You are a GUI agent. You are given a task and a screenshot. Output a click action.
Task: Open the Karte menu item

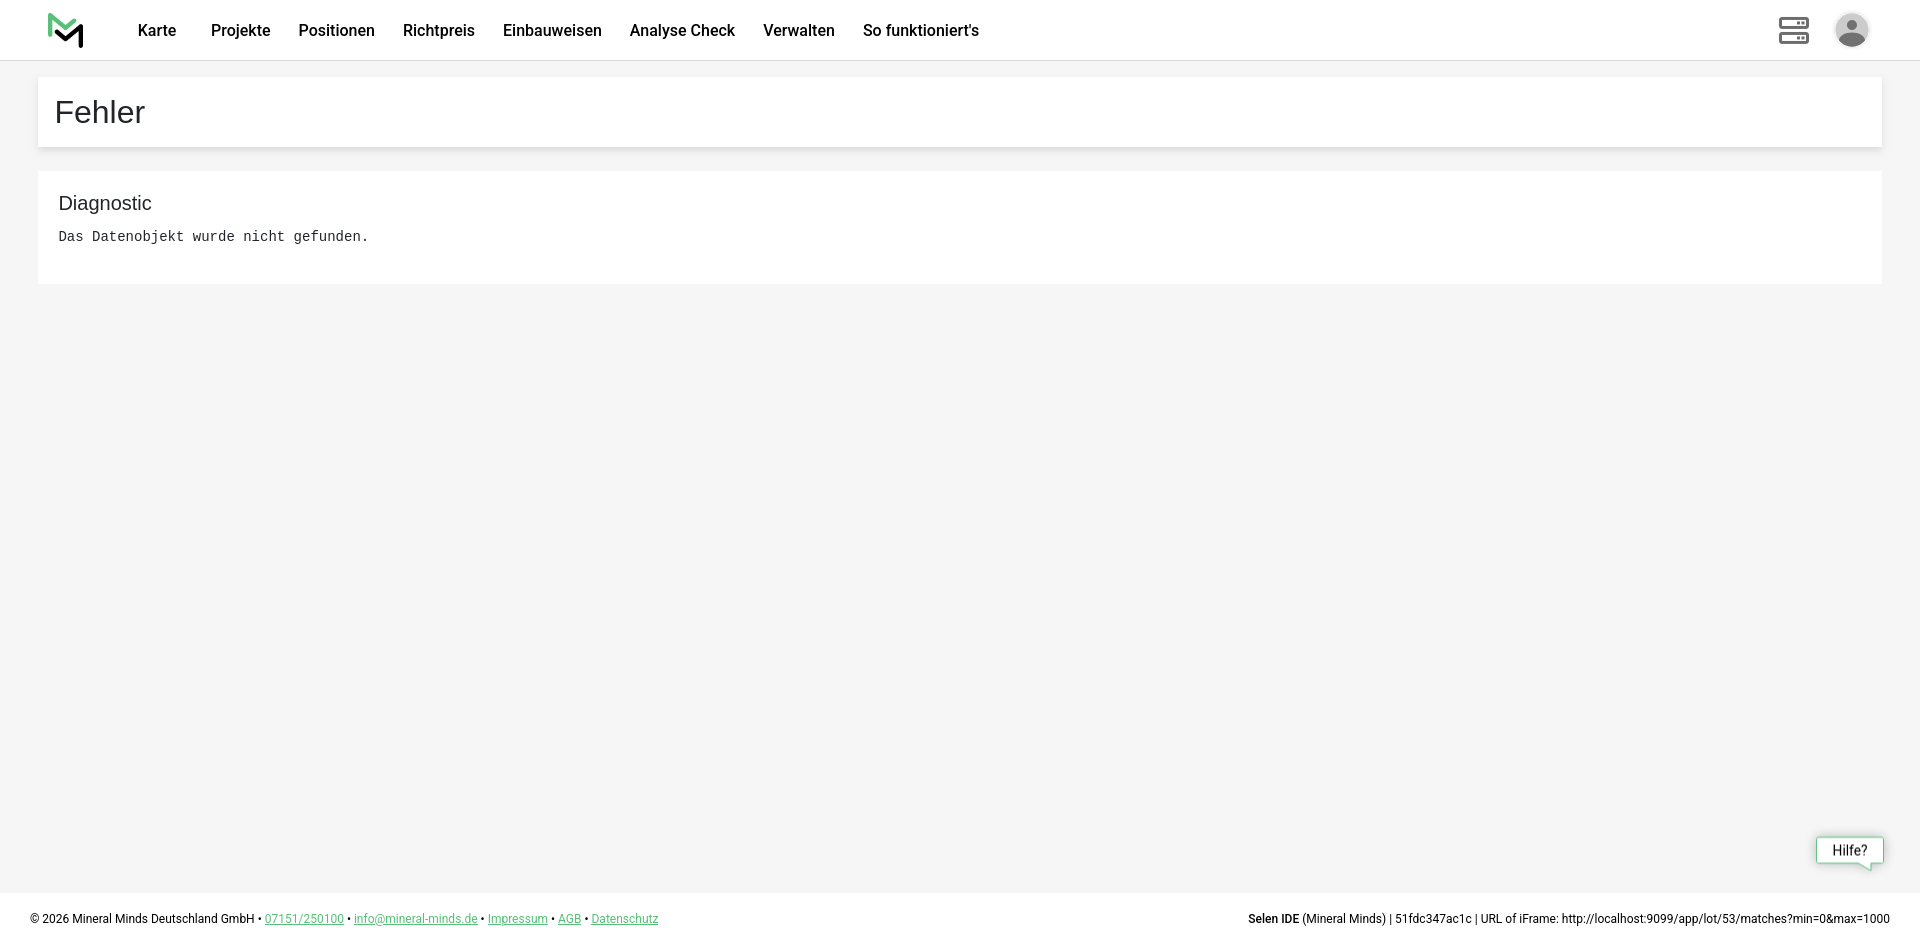(x=157, y=31)
